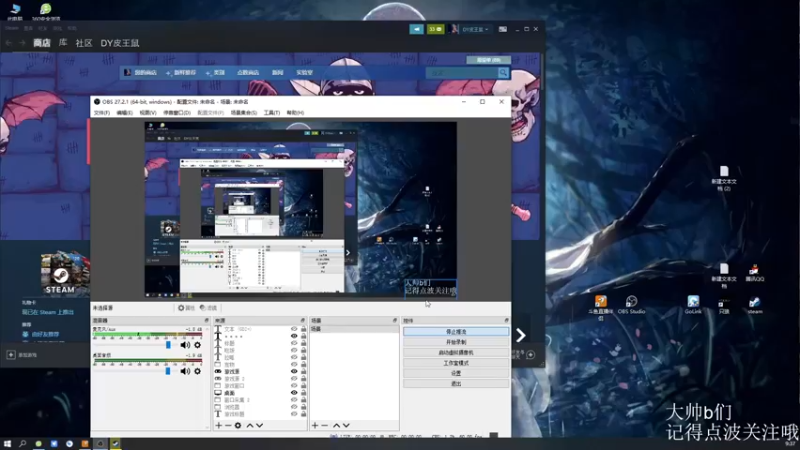Click 退出 button in OBS controls
Viewport: 800px width, 450px height.
(x=456, y=383)
